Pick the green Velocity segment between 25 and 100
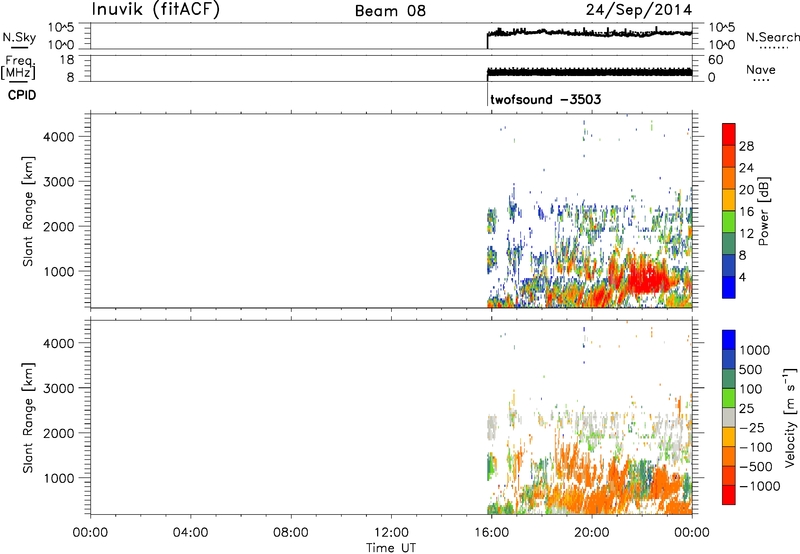Viewport: 800px width, 554px height. pos(729,398)
